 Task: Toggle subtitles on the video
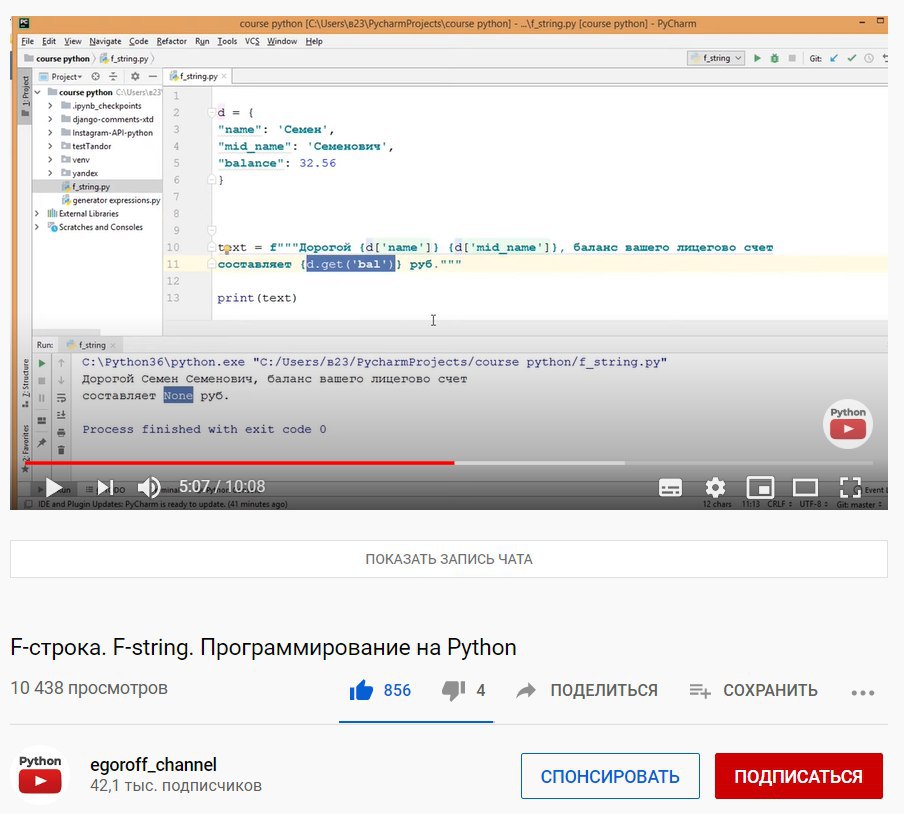[x=670, y=488]
